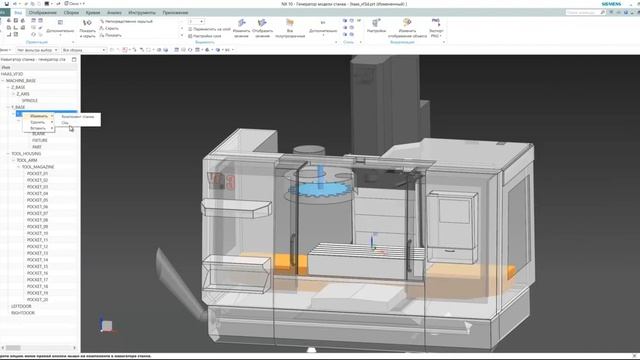640x360 pixels.
Task: Switch to the Инструменты ribbon tab
Action: [142, 13]
